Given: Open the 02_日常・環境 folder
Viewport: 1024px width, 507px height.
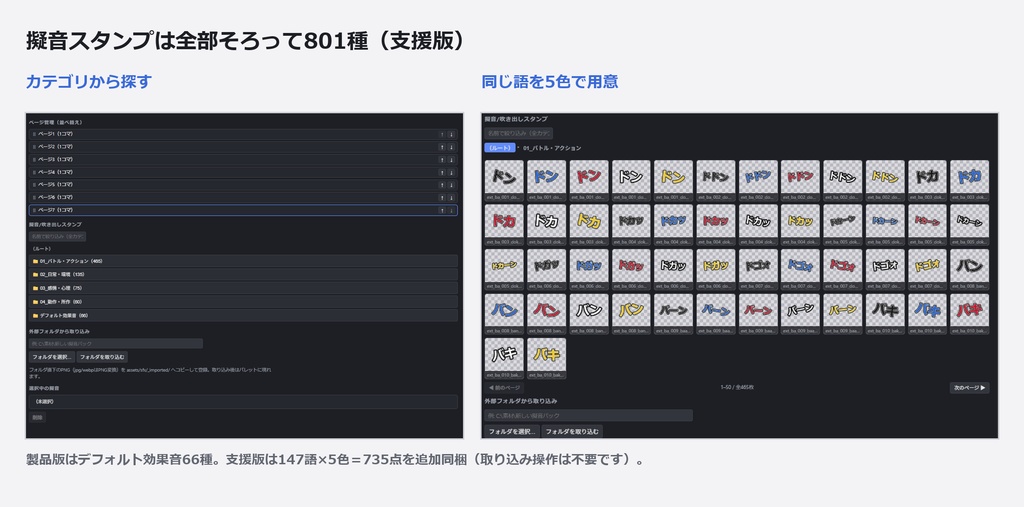Looking at the screenshot, I should tap(243, 274).
